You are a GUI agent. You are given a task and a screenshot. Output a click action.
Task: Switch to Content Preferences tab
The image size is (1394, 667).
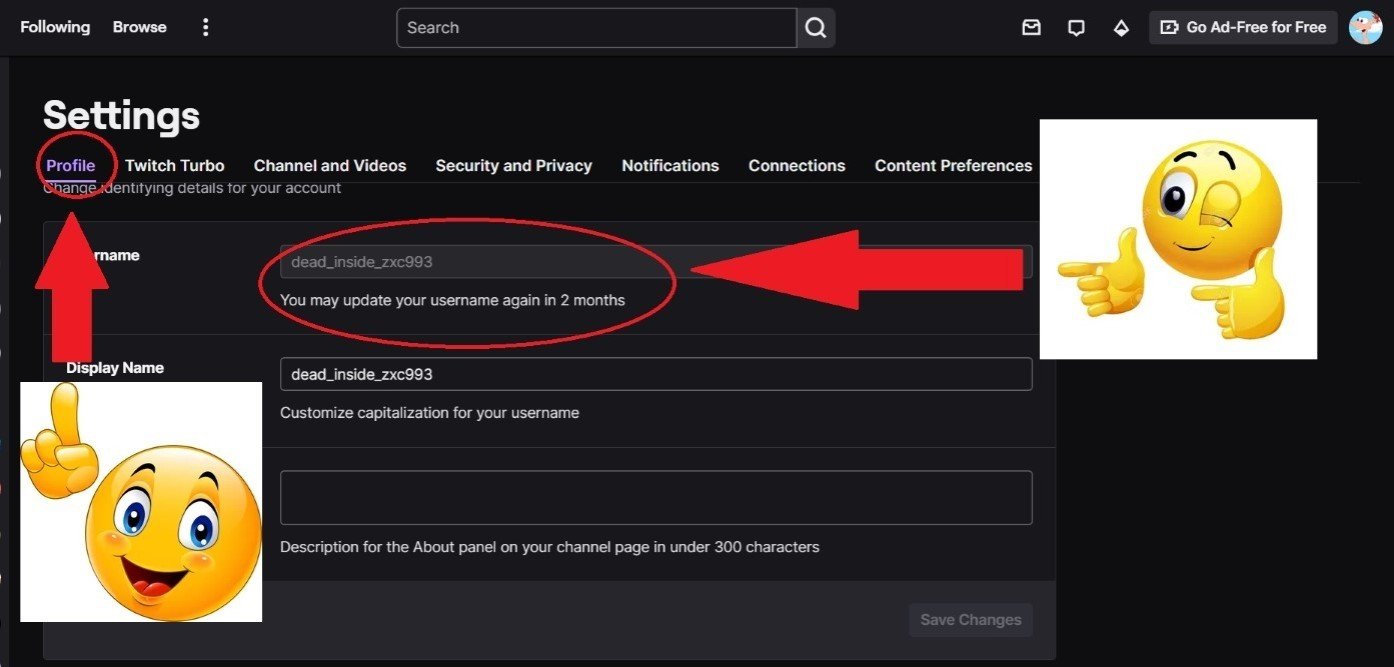953,166
